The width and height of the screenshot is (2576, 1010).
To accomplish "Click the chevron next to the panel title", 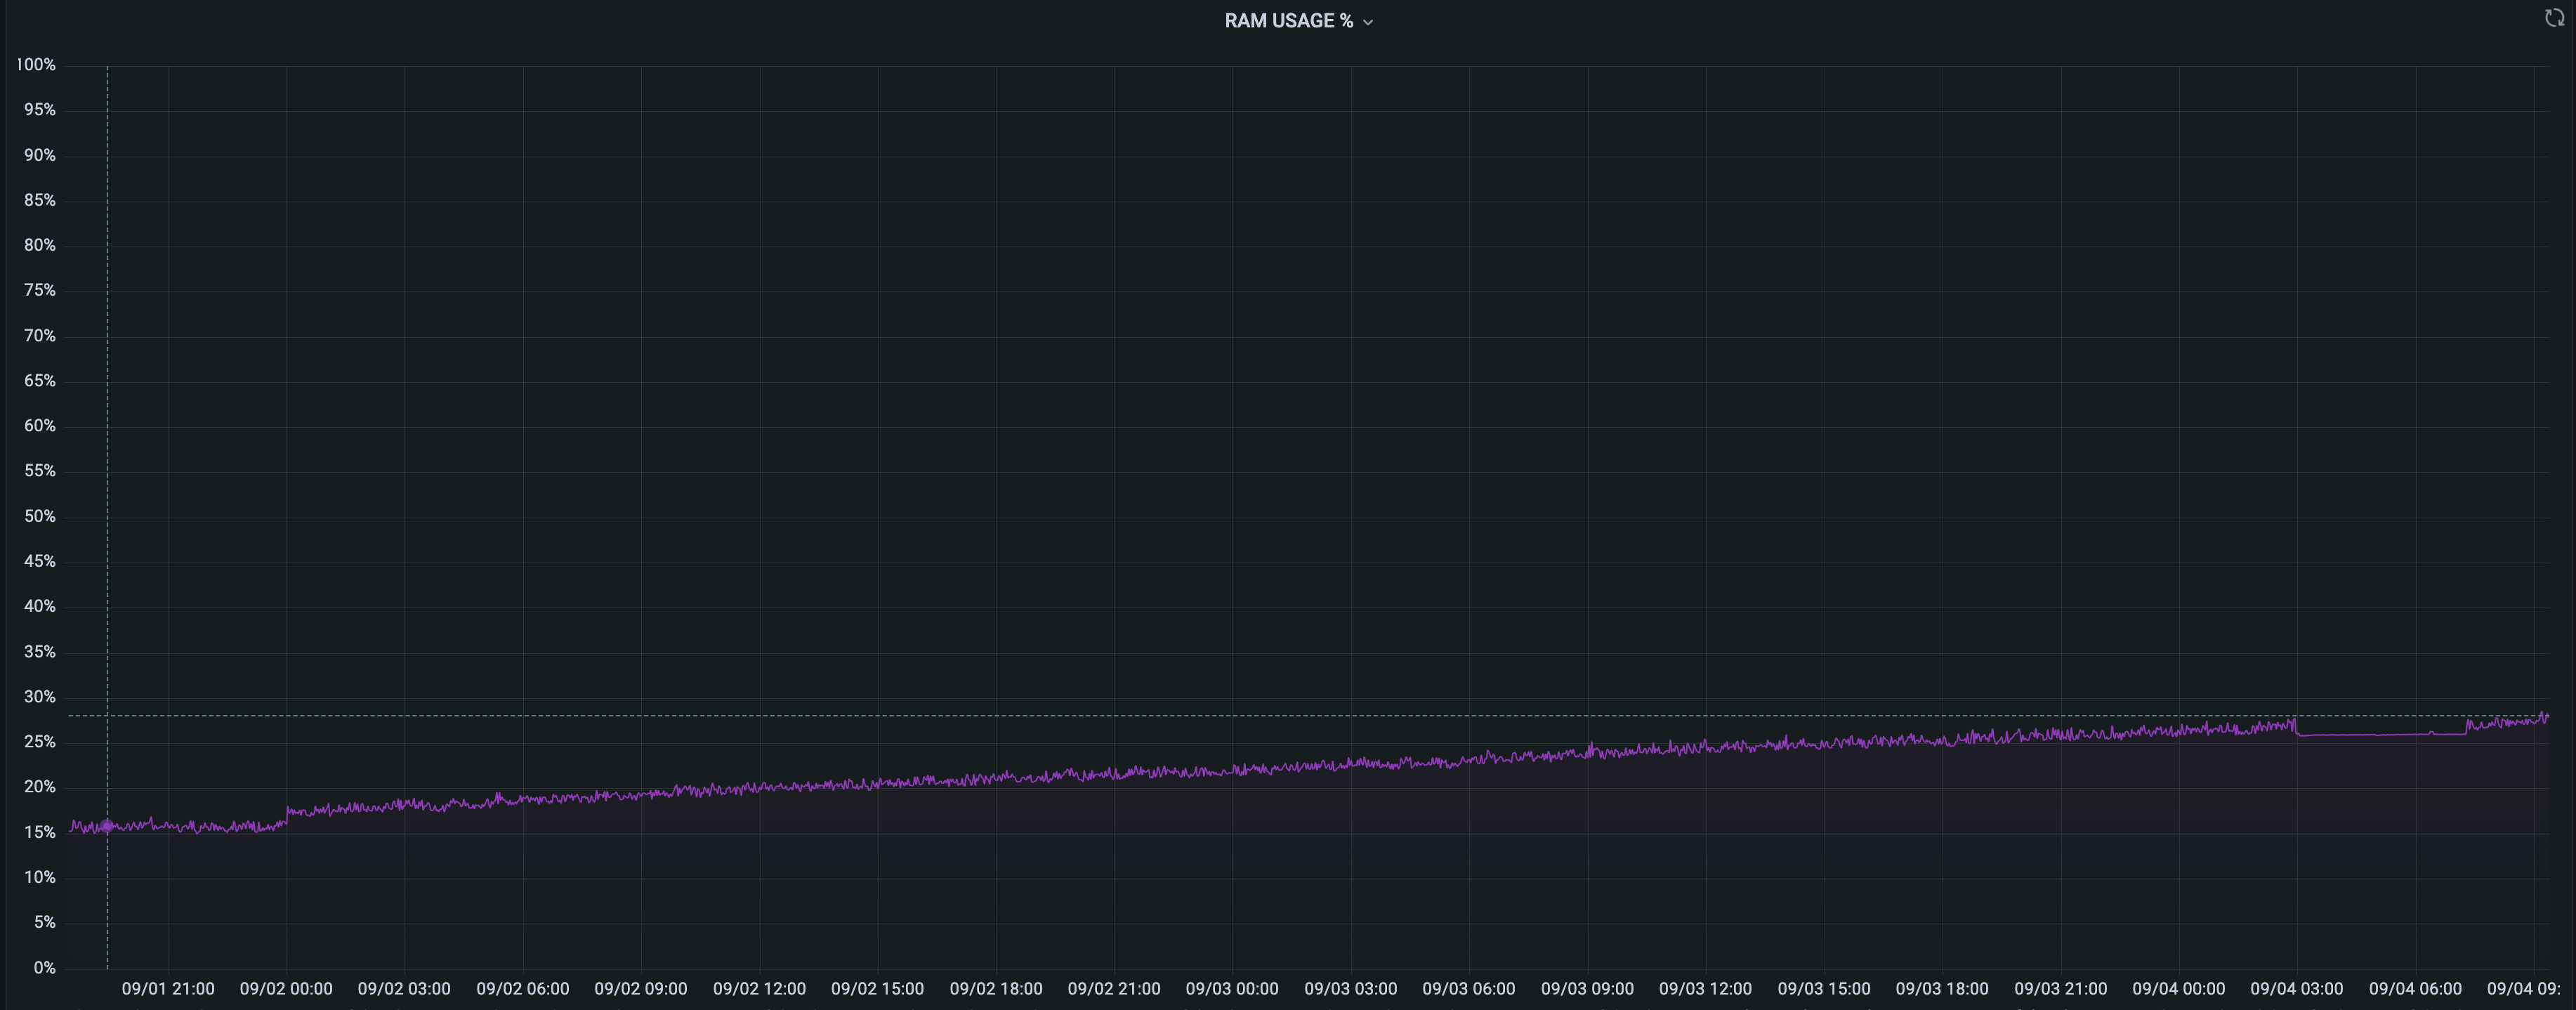I will 1368,21.
